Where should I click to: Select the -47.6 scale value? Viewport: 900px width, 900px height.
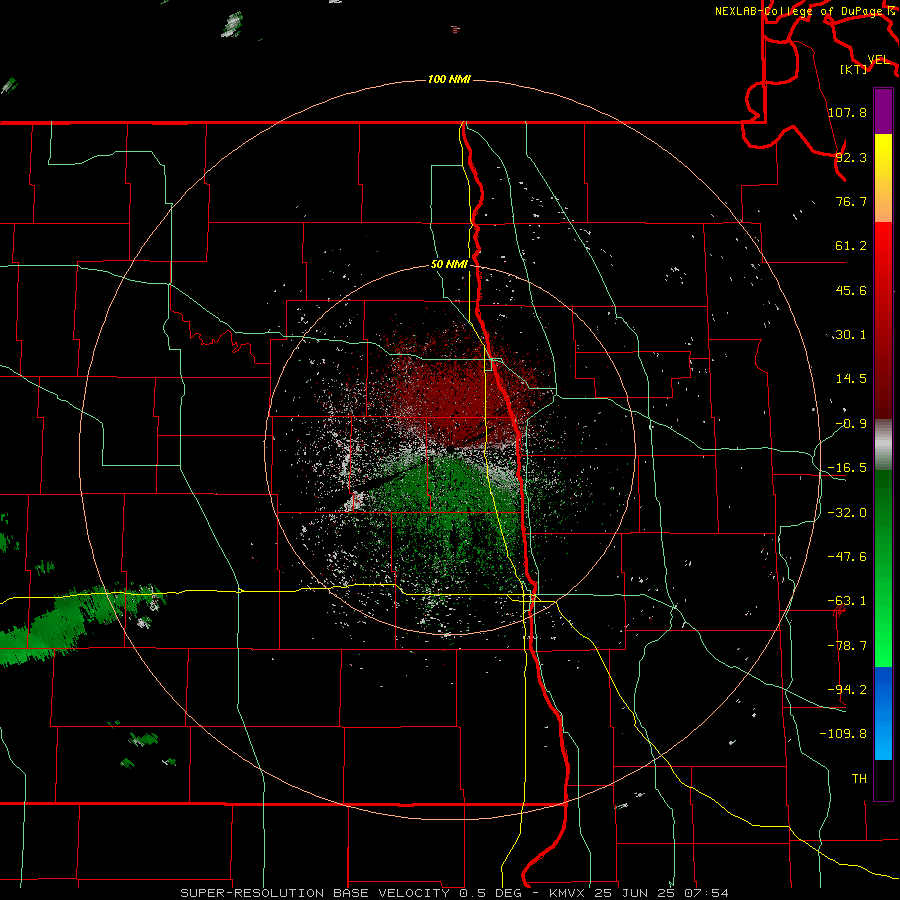(x=847, y=557)
